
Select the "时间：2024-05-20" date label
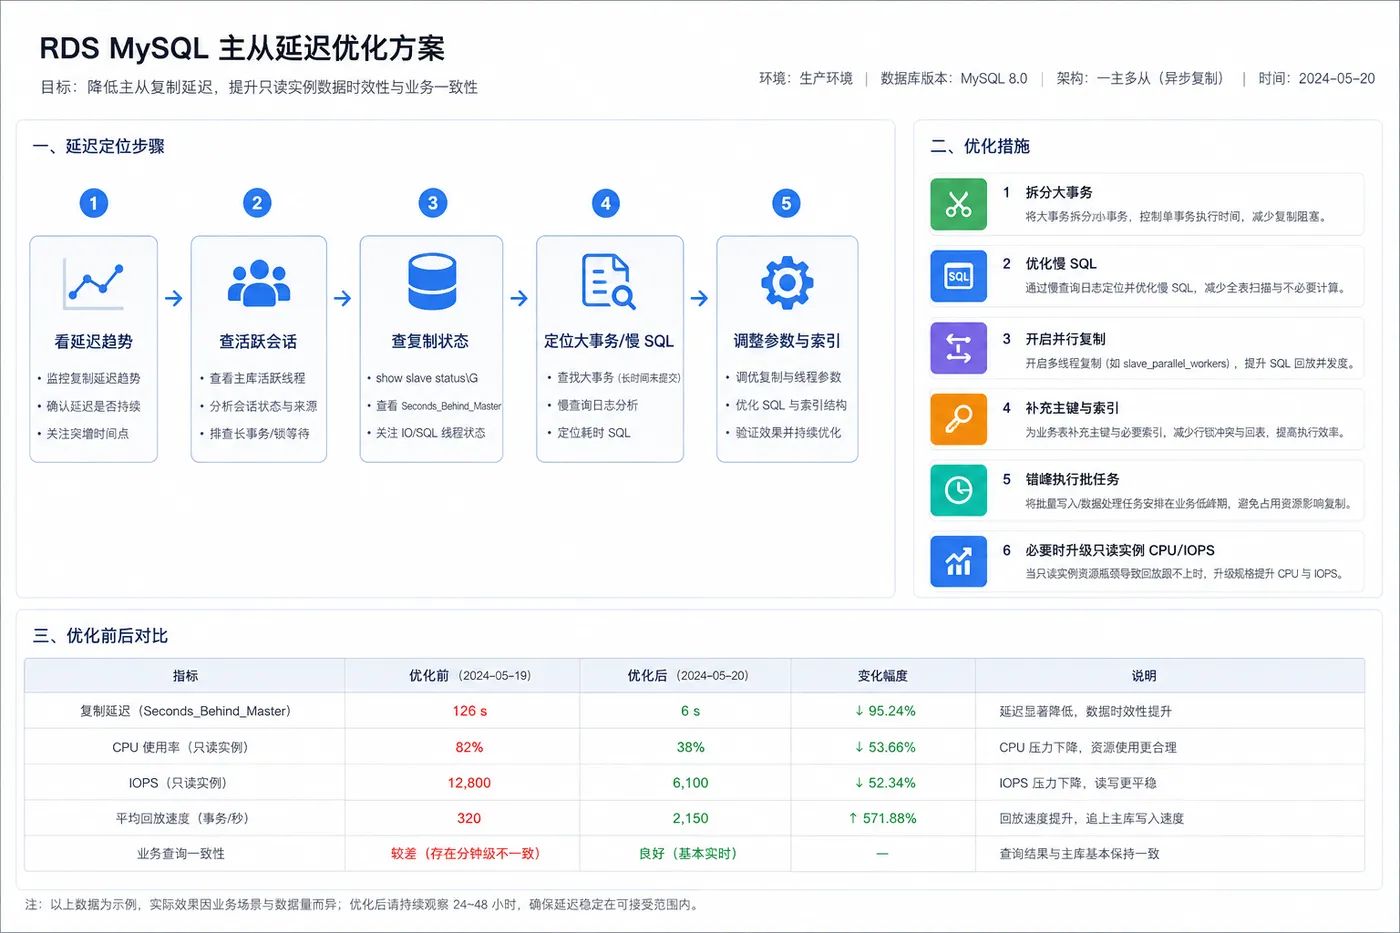pyautogui.click(x=1317, y=78)
